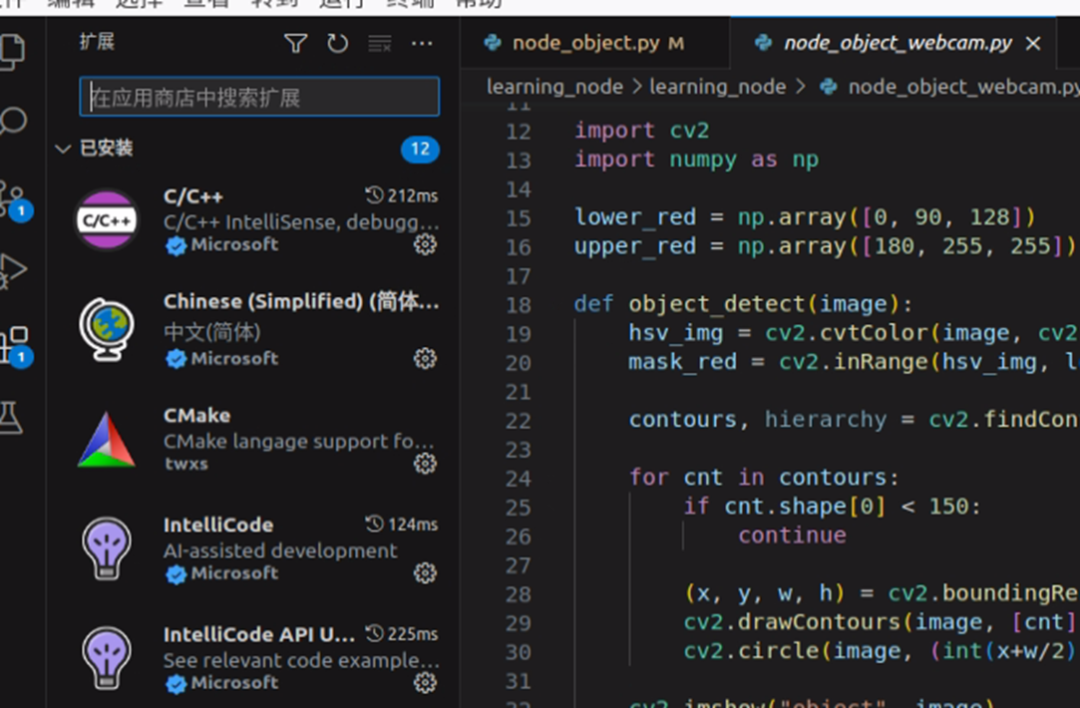Click Microsoft publisher under C/C++
The image size is (1080, 708).
[x=234, y=244]
